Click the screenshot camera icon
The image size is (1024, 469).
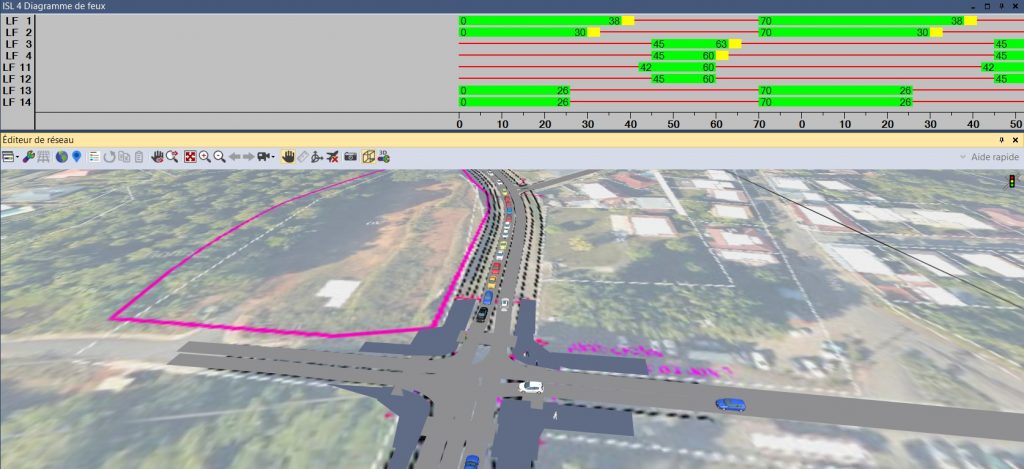tap(350, 157)
